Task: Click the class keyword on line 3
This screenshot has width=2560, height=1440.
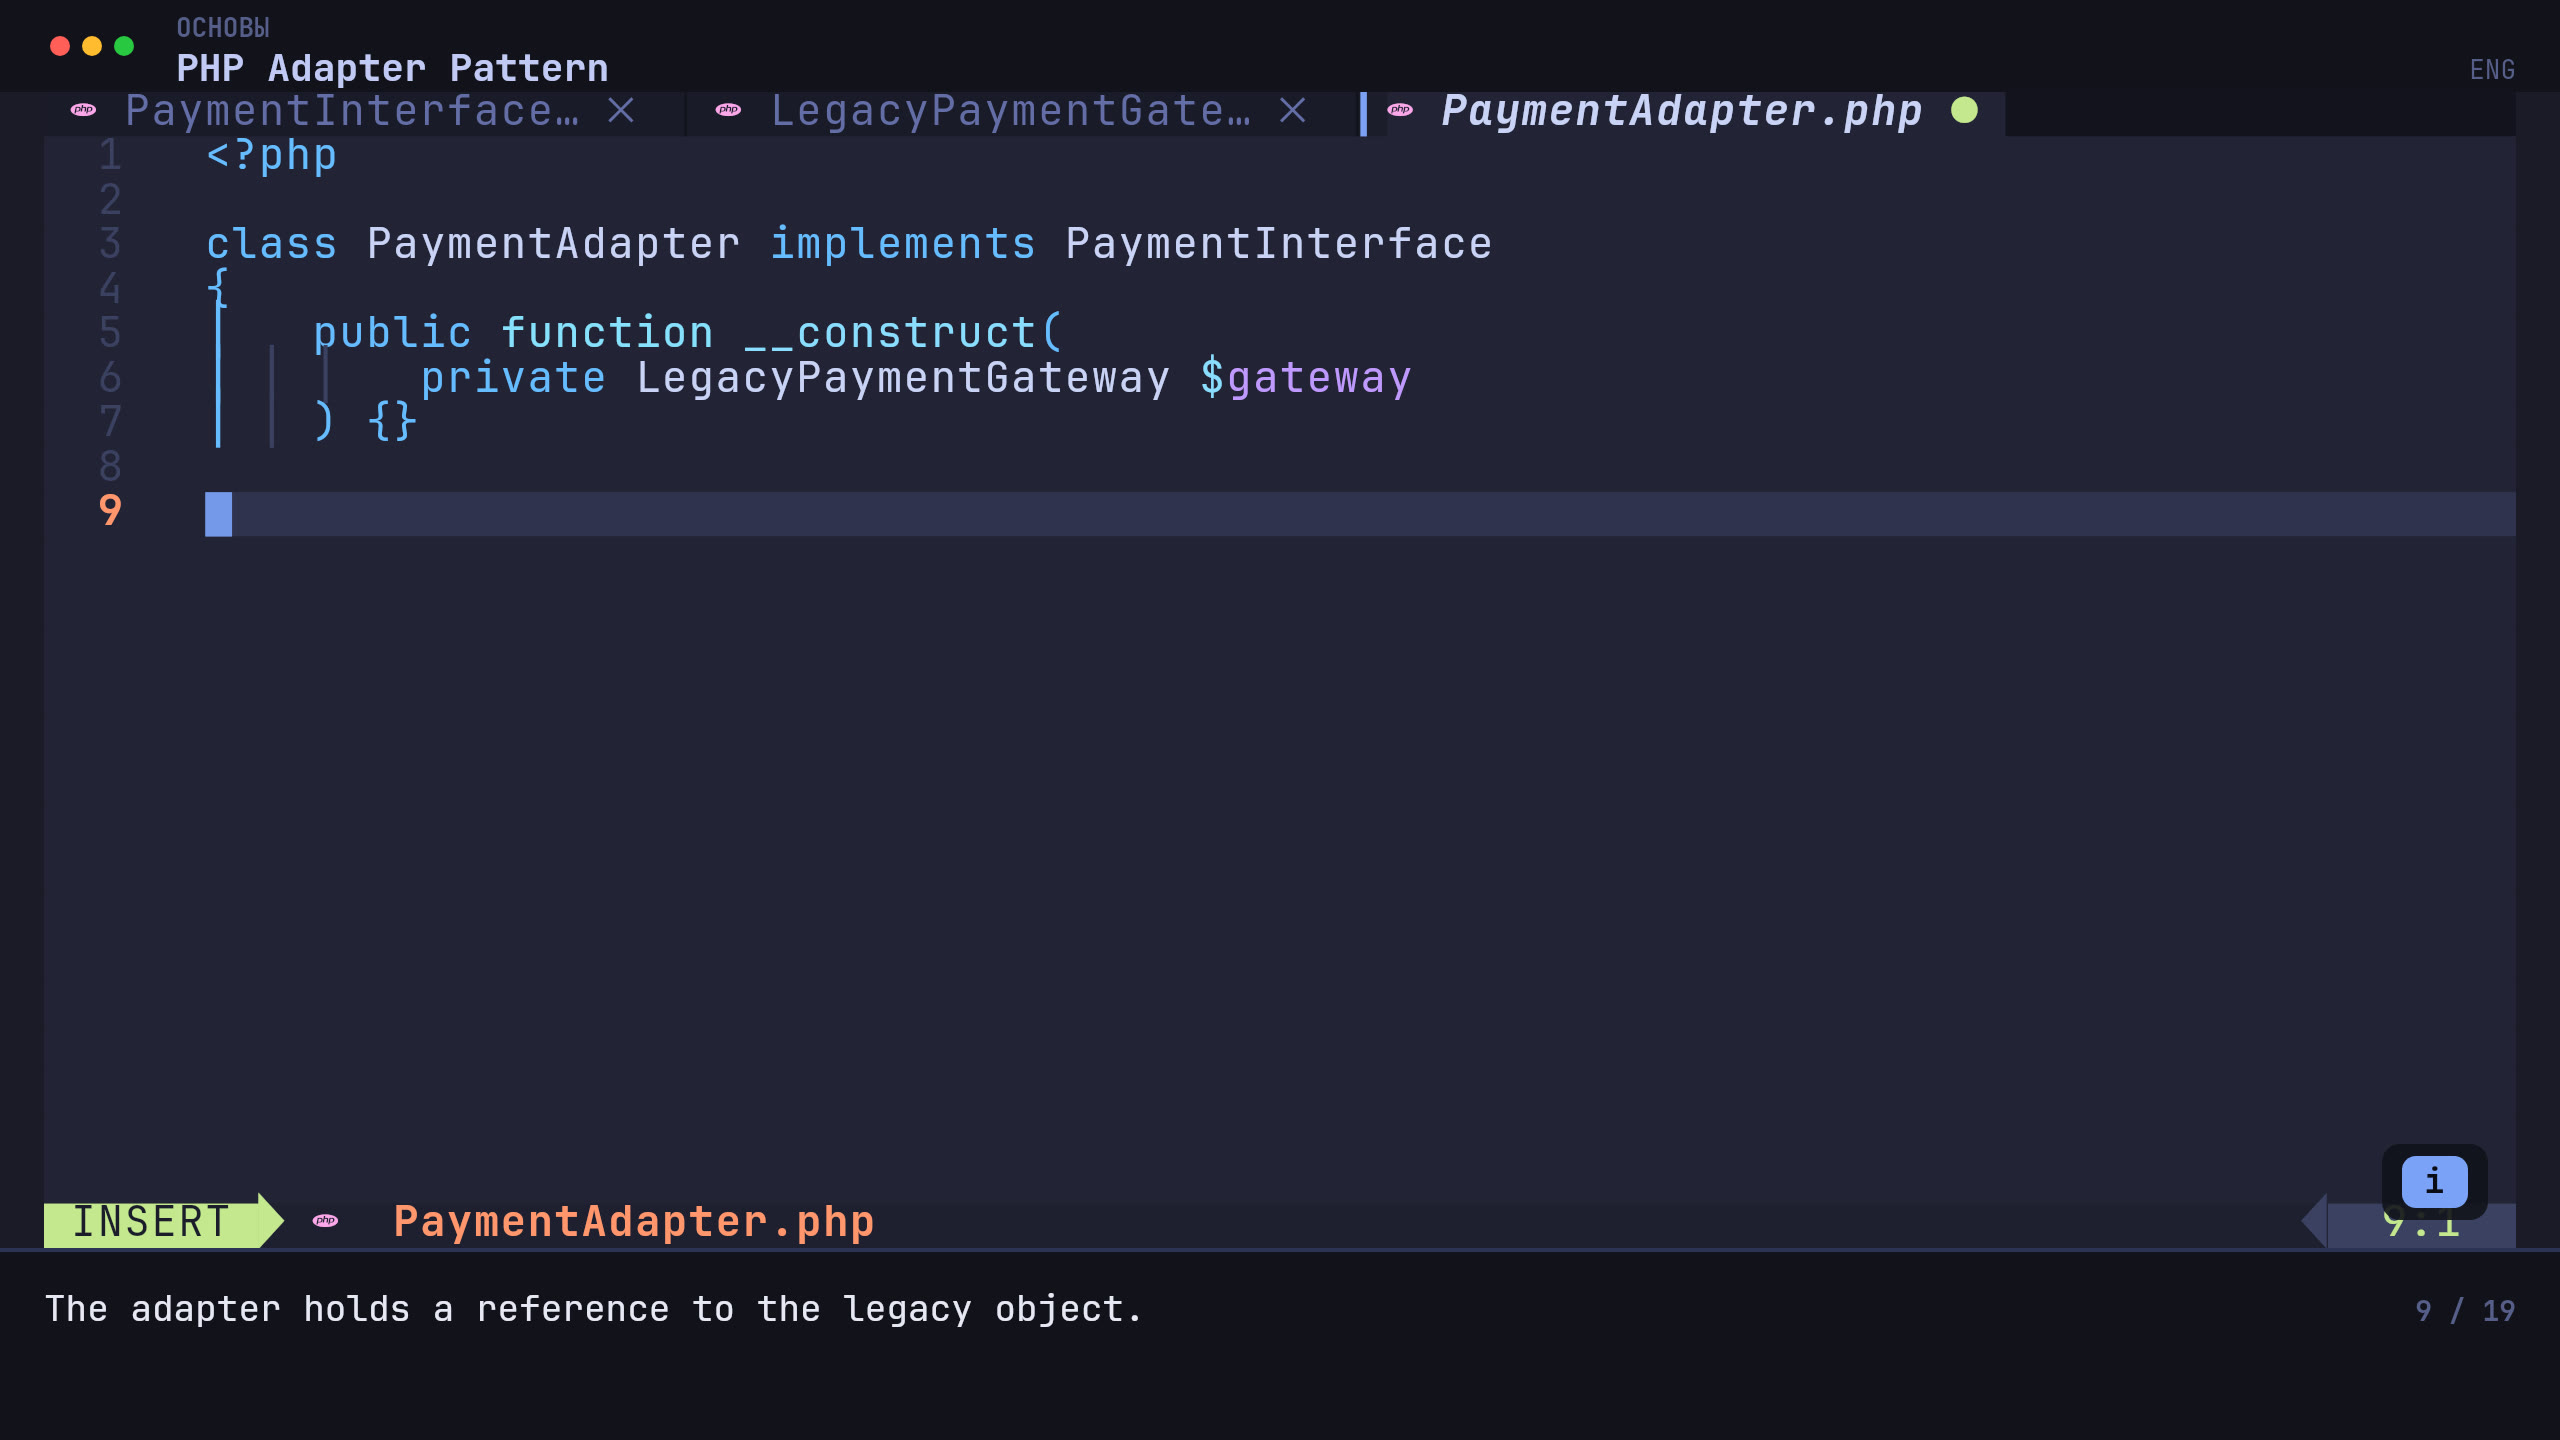Action: 271,244
